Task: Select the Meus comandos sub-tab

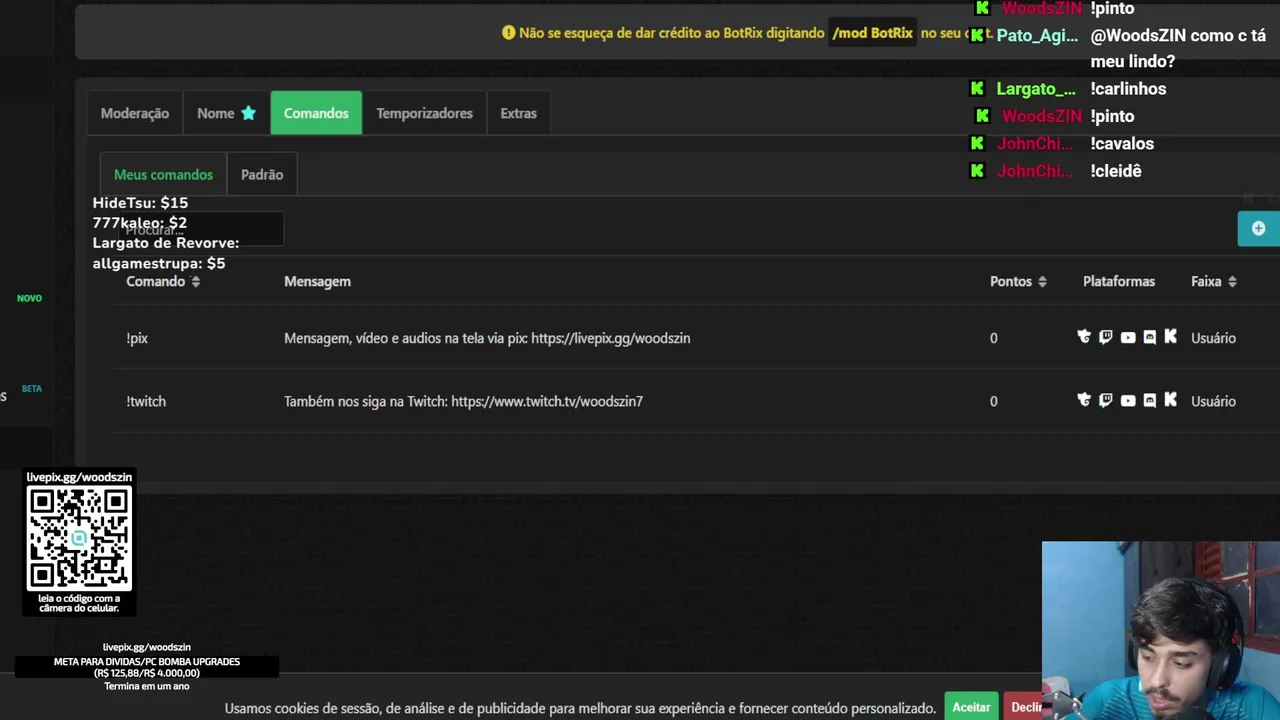Action: coord(163,174)
